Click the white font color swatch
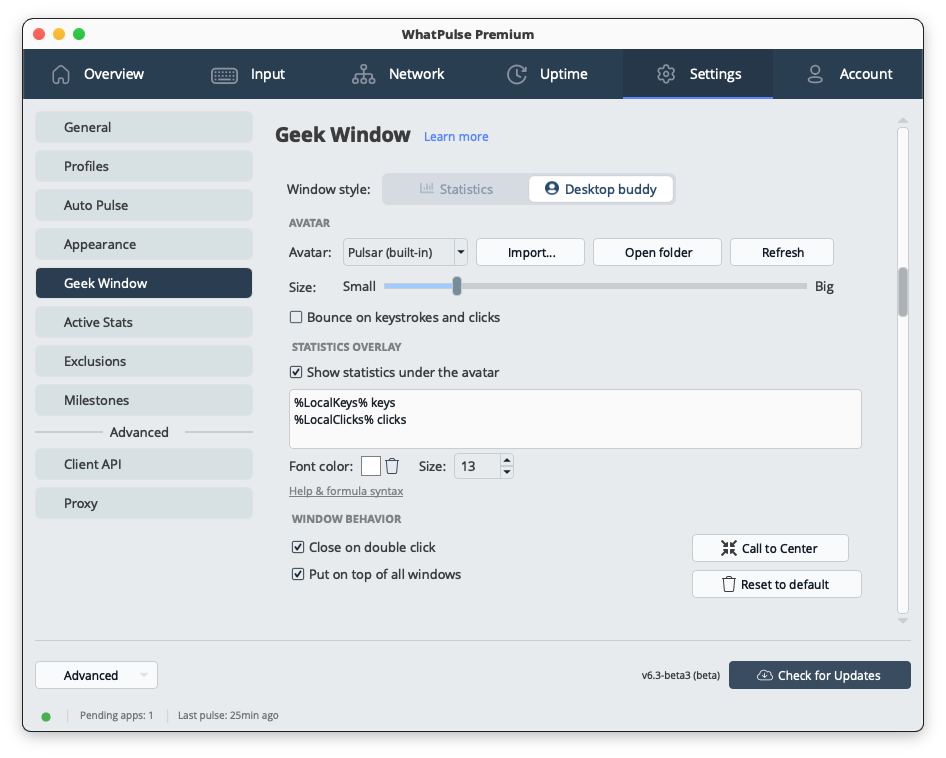The image size is (946, 758). tap(370, 466)
